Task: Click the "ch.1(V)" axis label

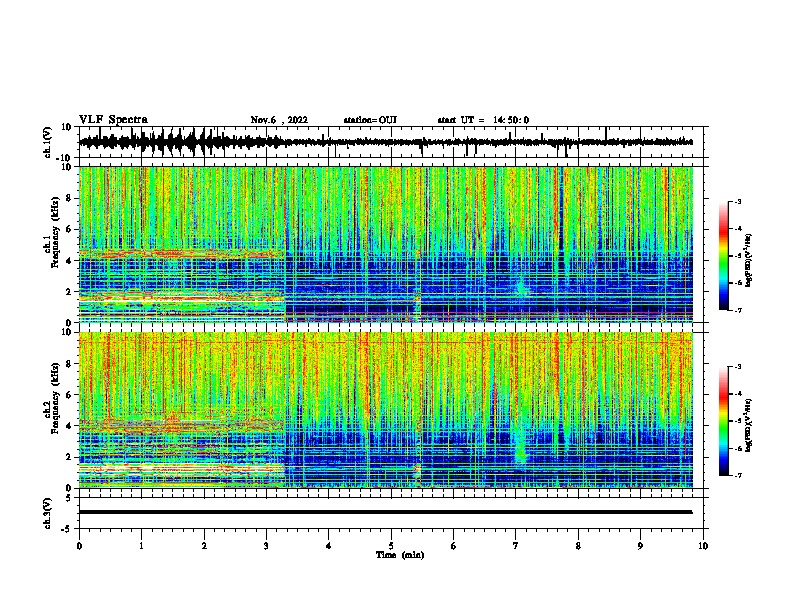Action: [x=48, y=142]
